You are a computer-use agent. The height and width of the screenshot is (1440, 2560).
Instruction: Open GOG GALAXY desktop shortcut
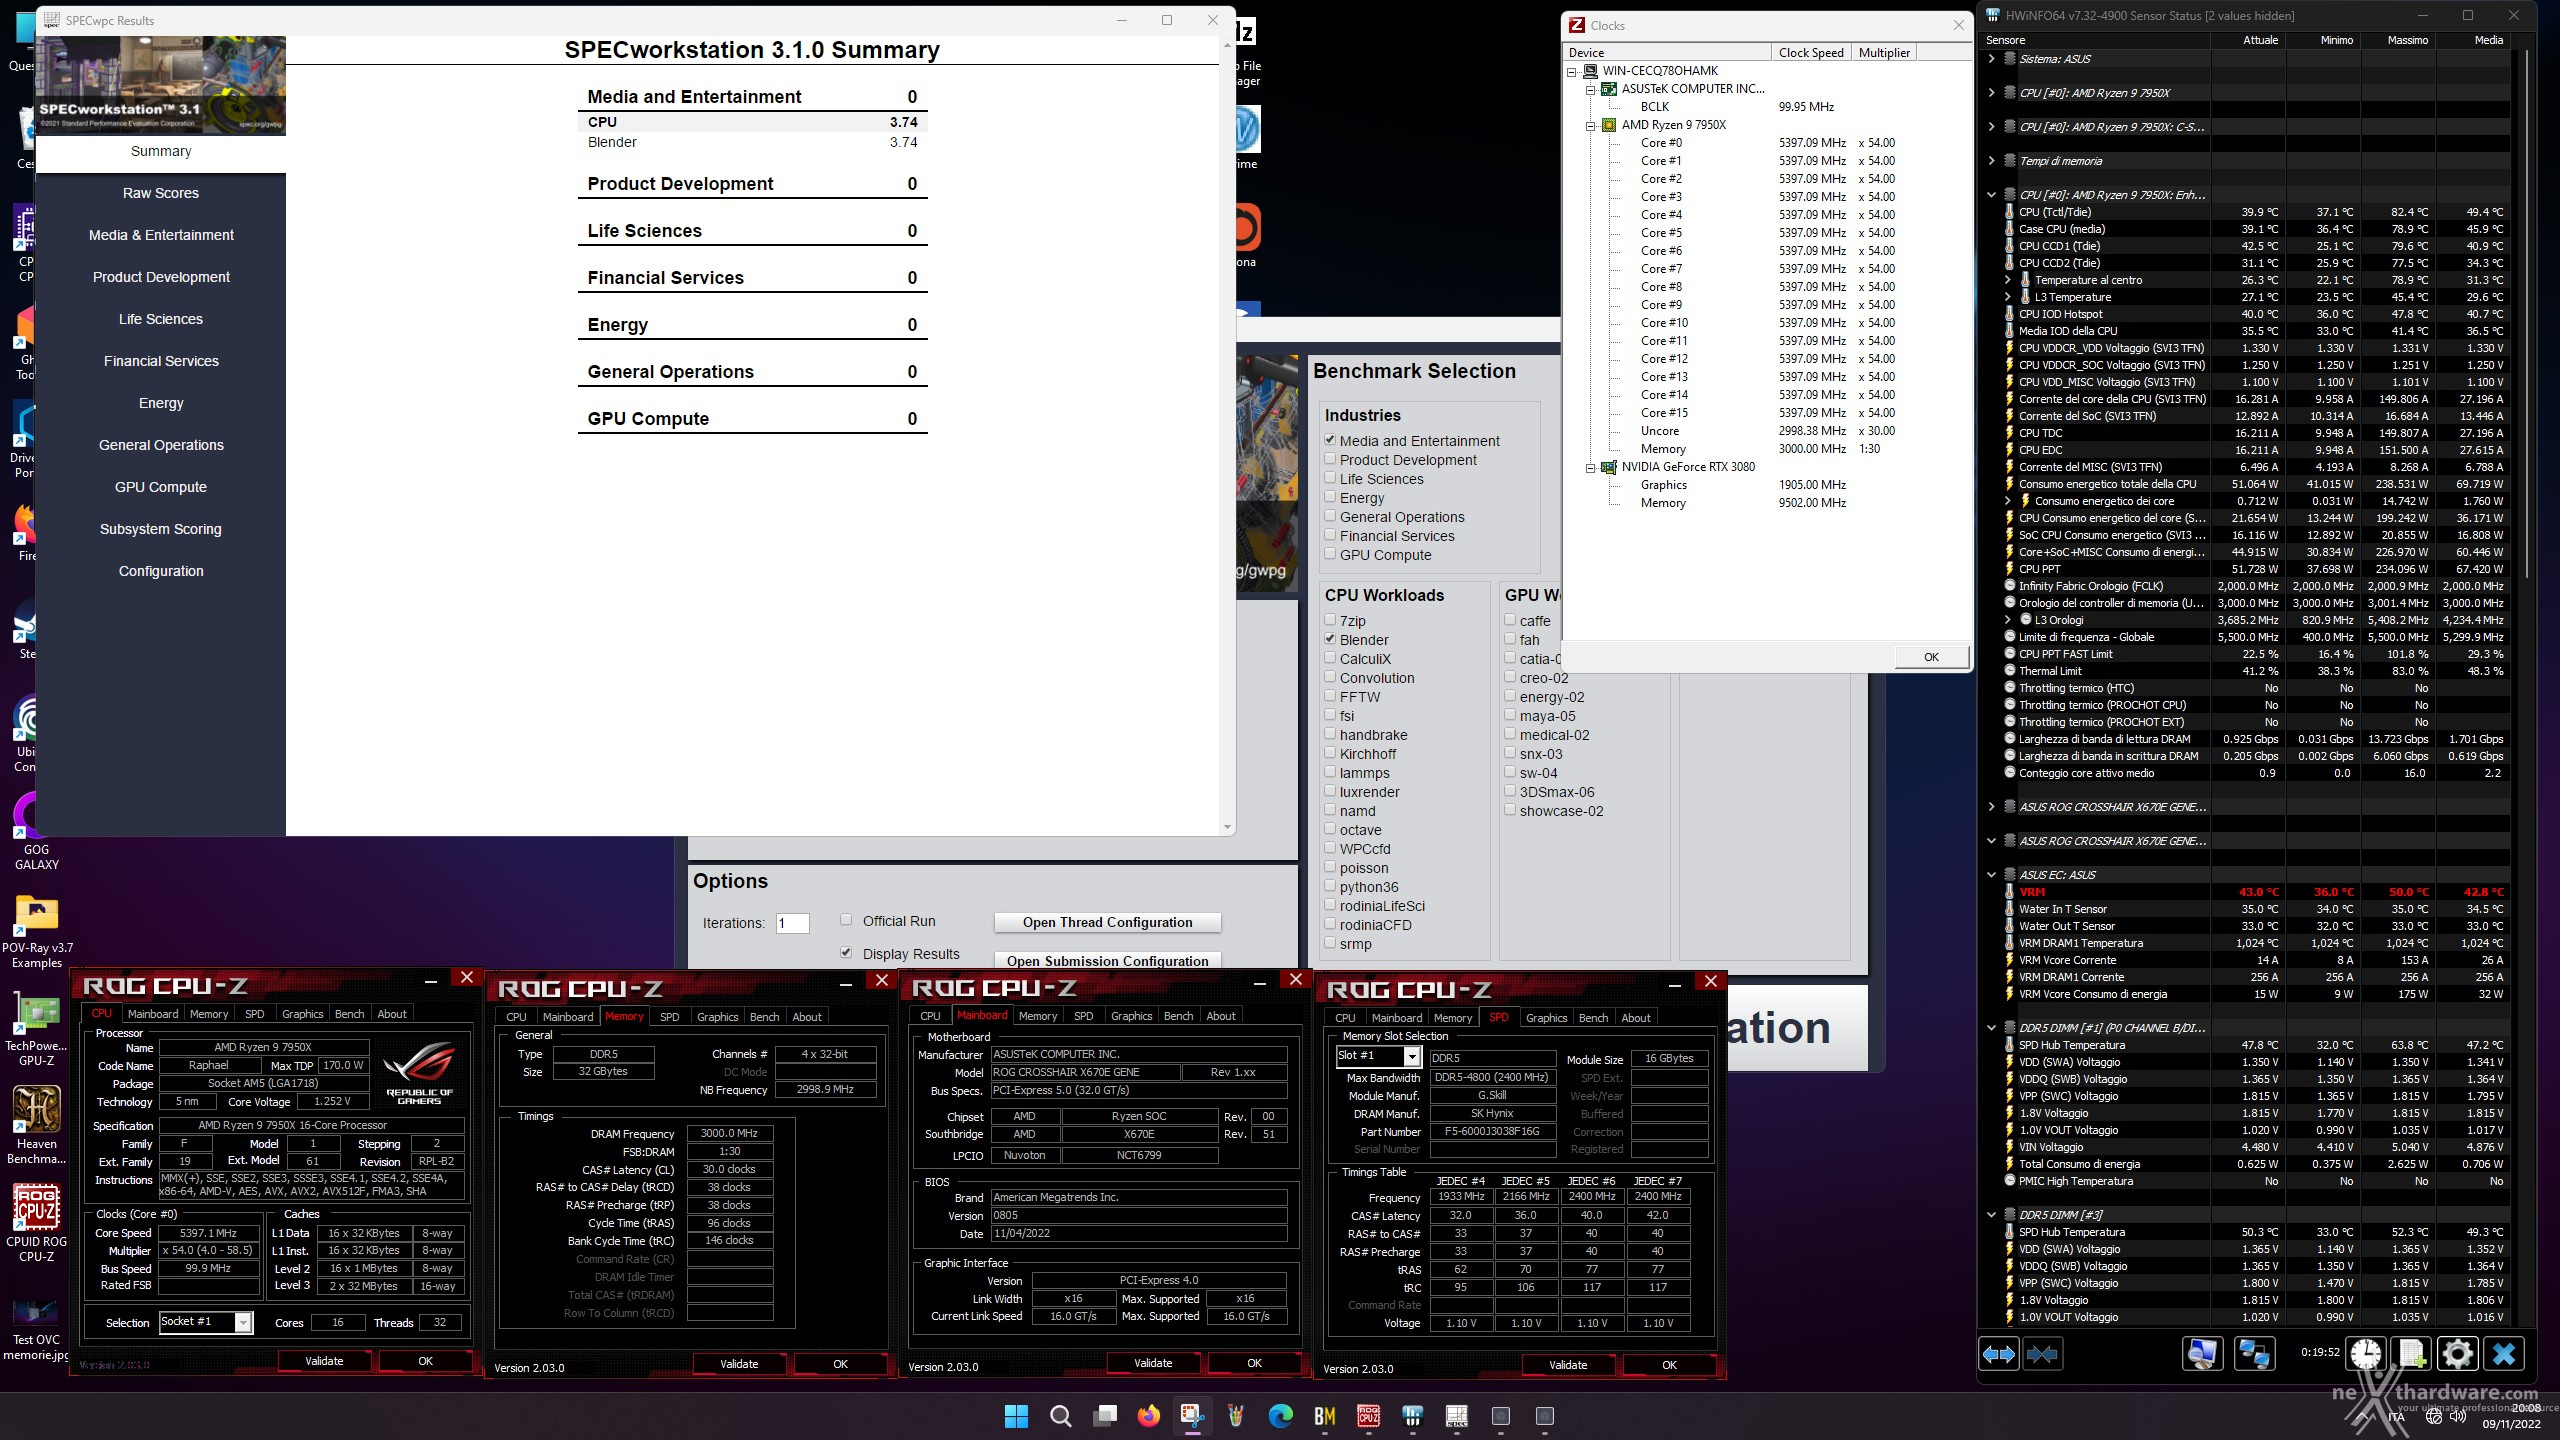coord(36,832)
